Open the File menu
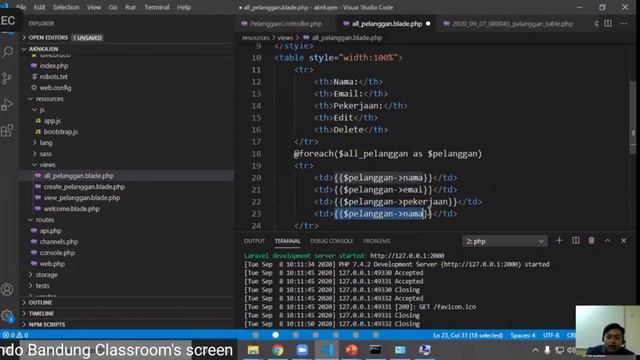This screenshot has height=360, width=640. click(x=21, y=7)
